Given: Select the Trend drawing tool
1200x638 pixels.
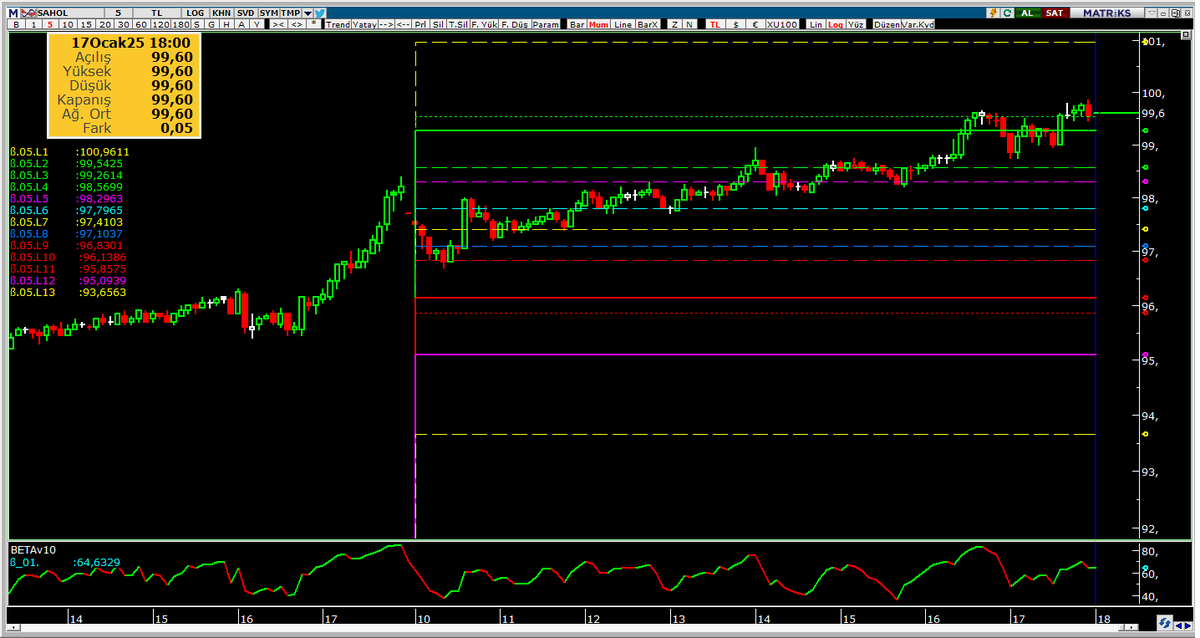Looking at the screenshot, I should click(x=338, y=24).
